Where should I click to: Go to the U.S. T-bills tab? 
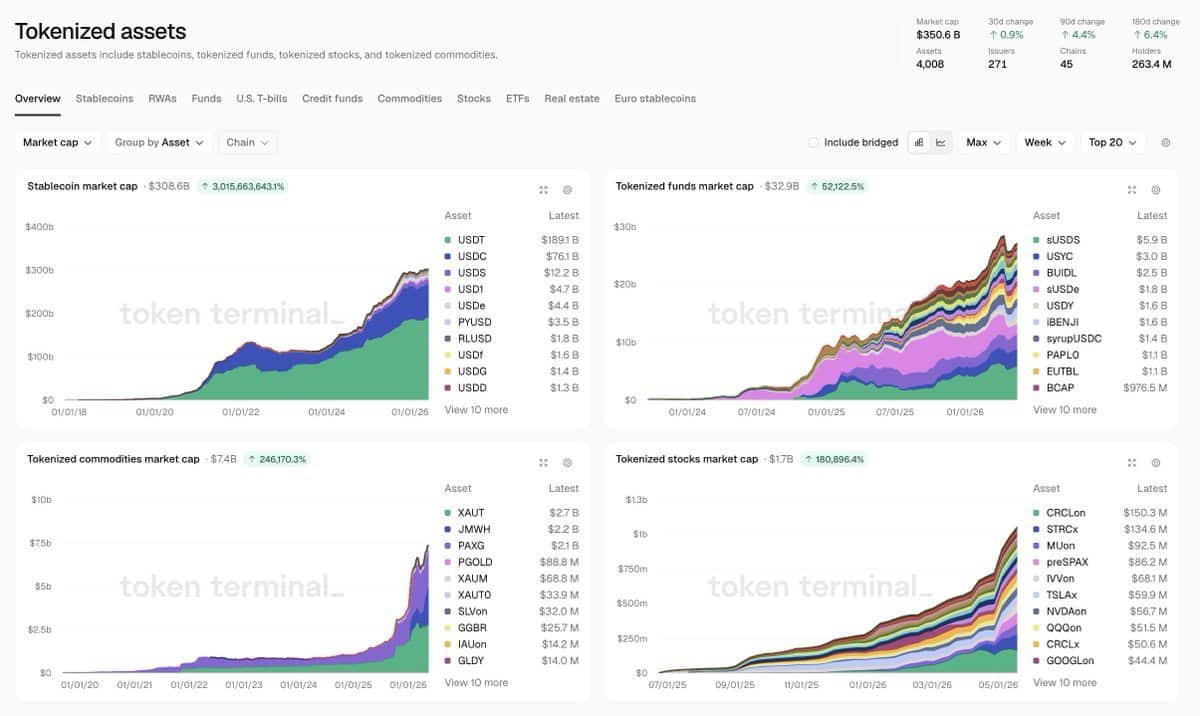[x=262, y=99]
